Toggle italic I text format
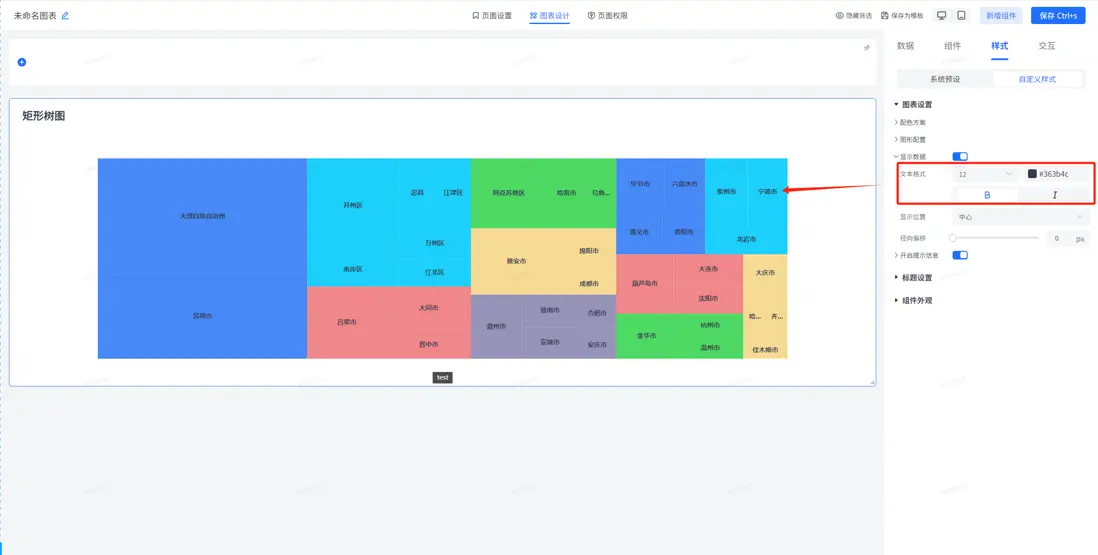Viewport: 1098px width, 555px height. pyautogui.click(x=1055, y=195)
